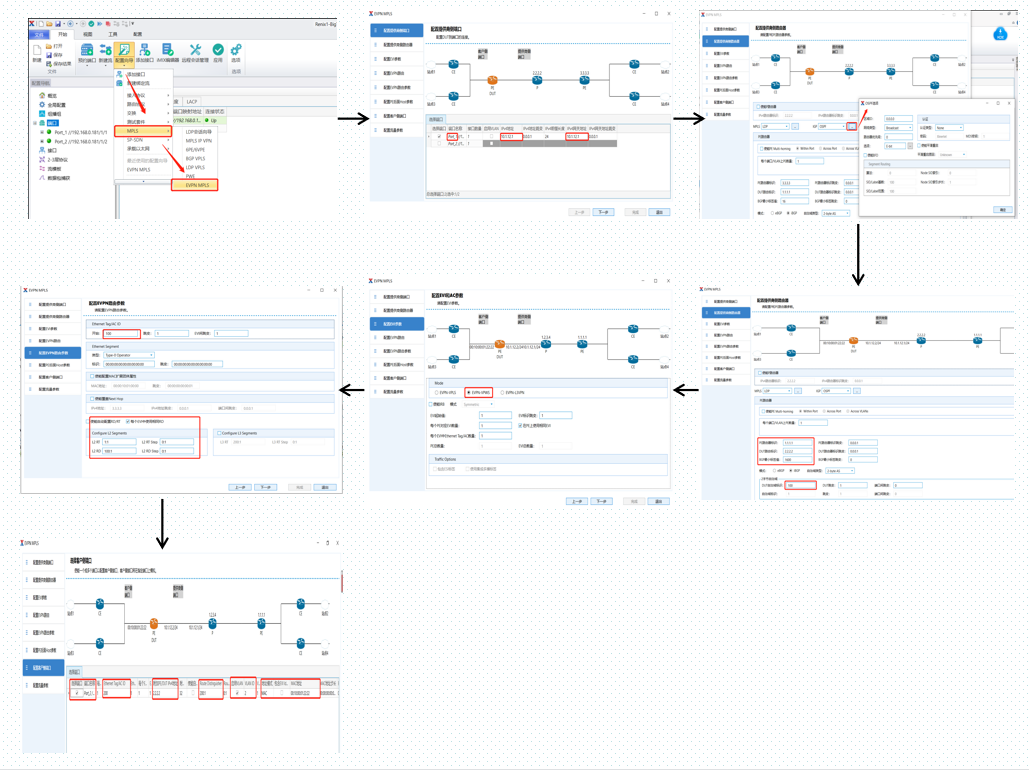Screen dimensions: 1029x770
Task: Click 下一步 in the provider-side port wizard
Action: 603,212
